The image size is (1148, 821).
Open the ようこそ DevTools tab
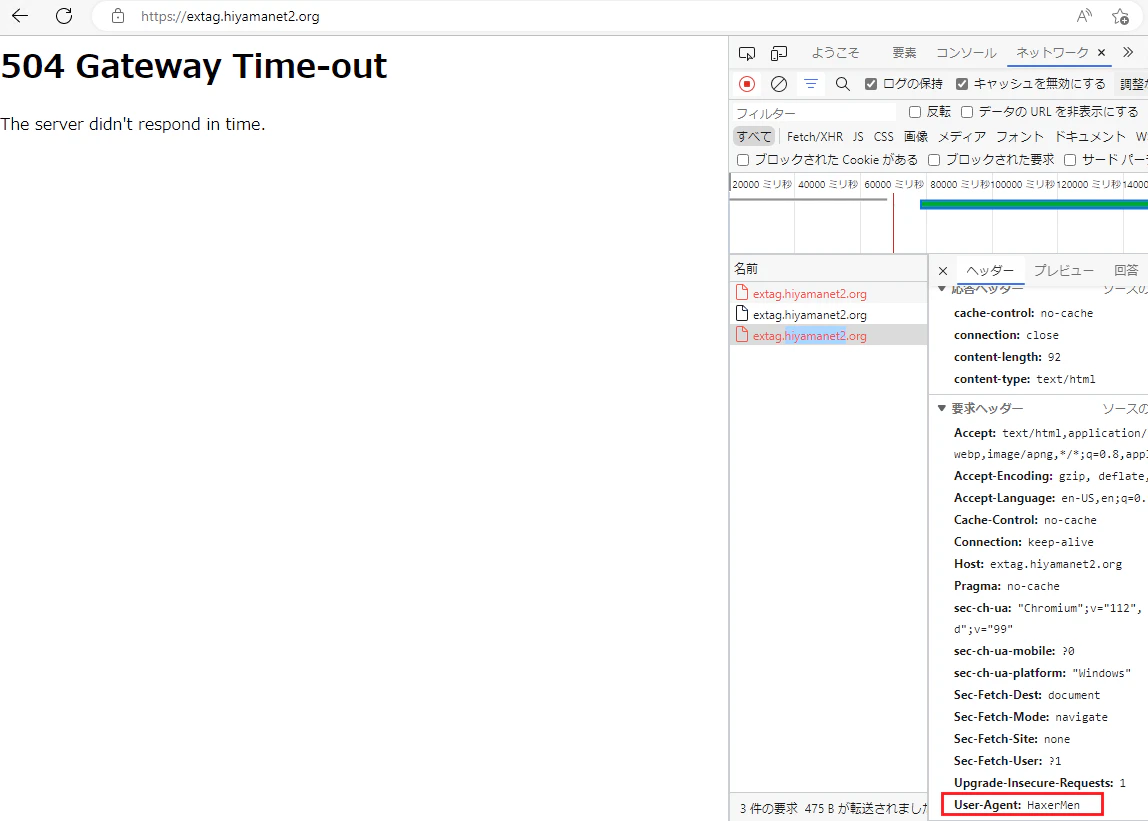(835, 53)
